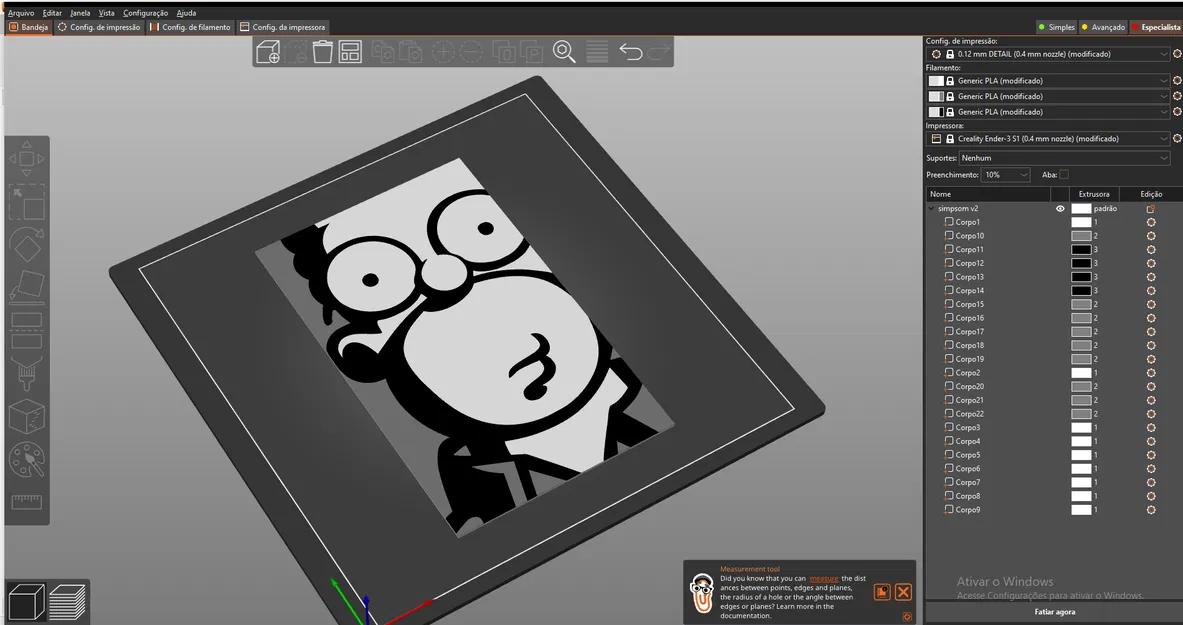The height and width of the screenshot is (625, 1183).
Task: Click the Copy icon in top toolbar
Action: (383, 52)
